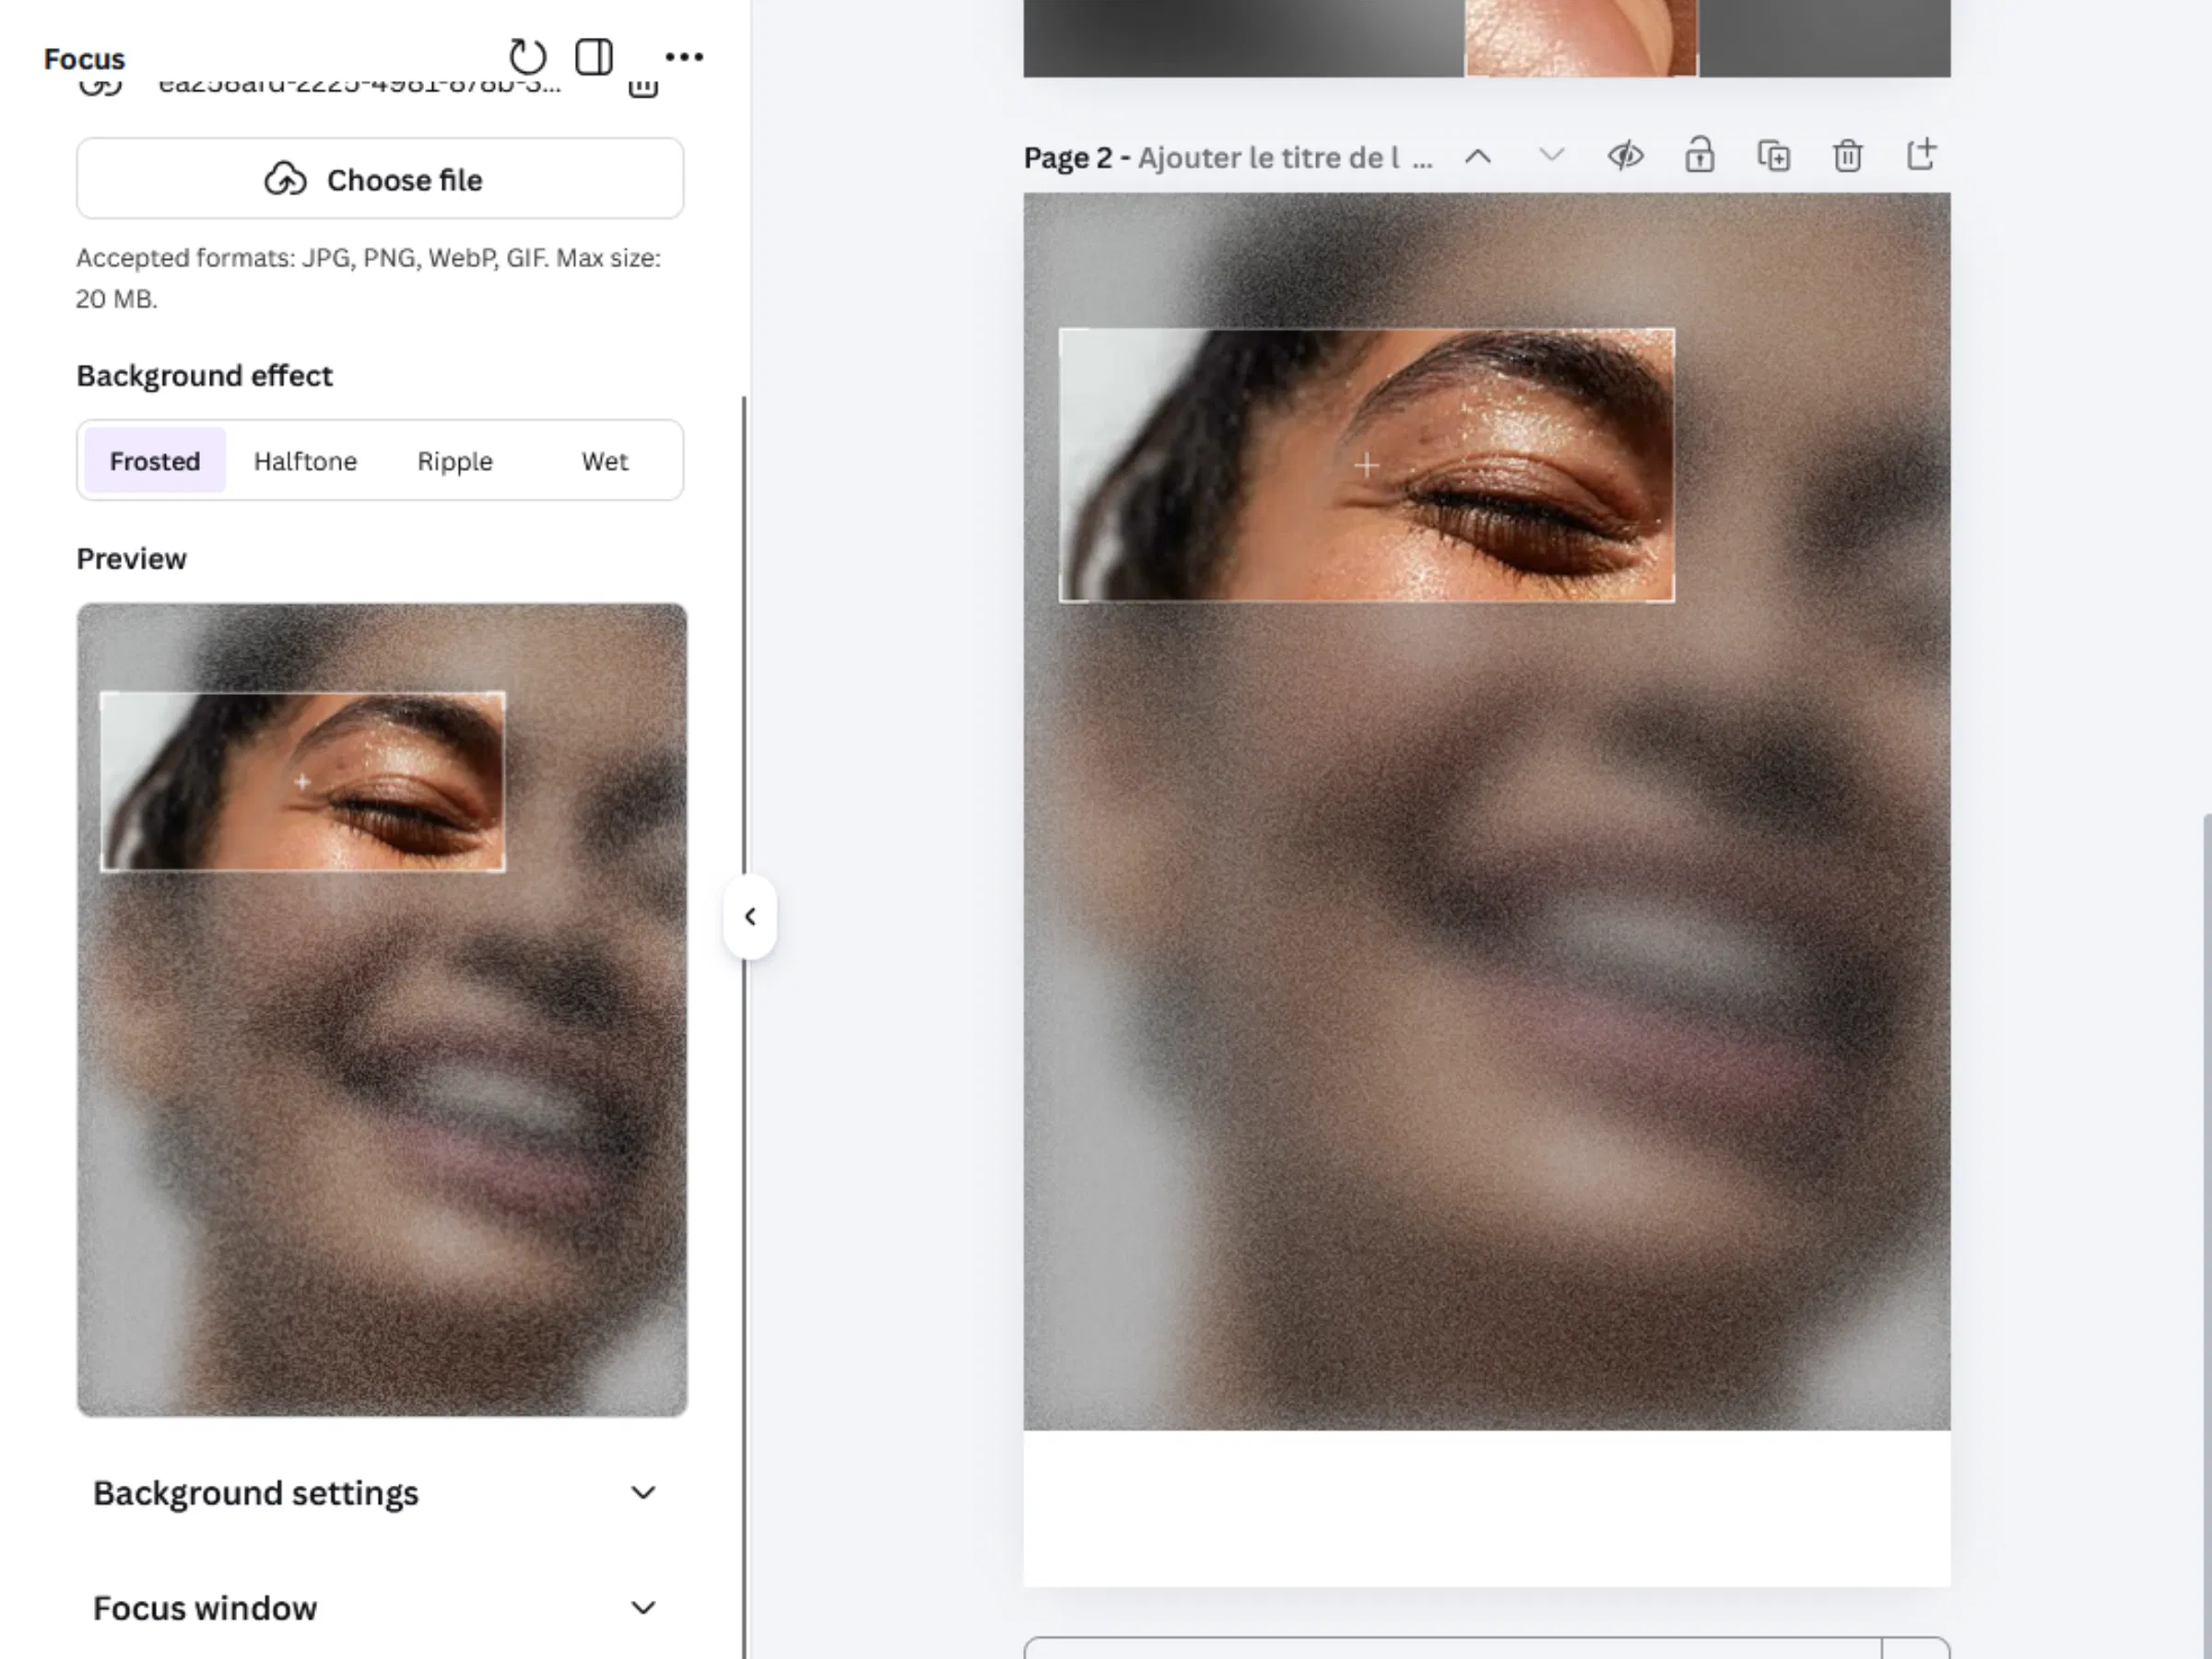Viewport: 2212px width, 1659px height.
Task: Click the side panel vertical scrollbar
Action: click(x=744, y=1027)
